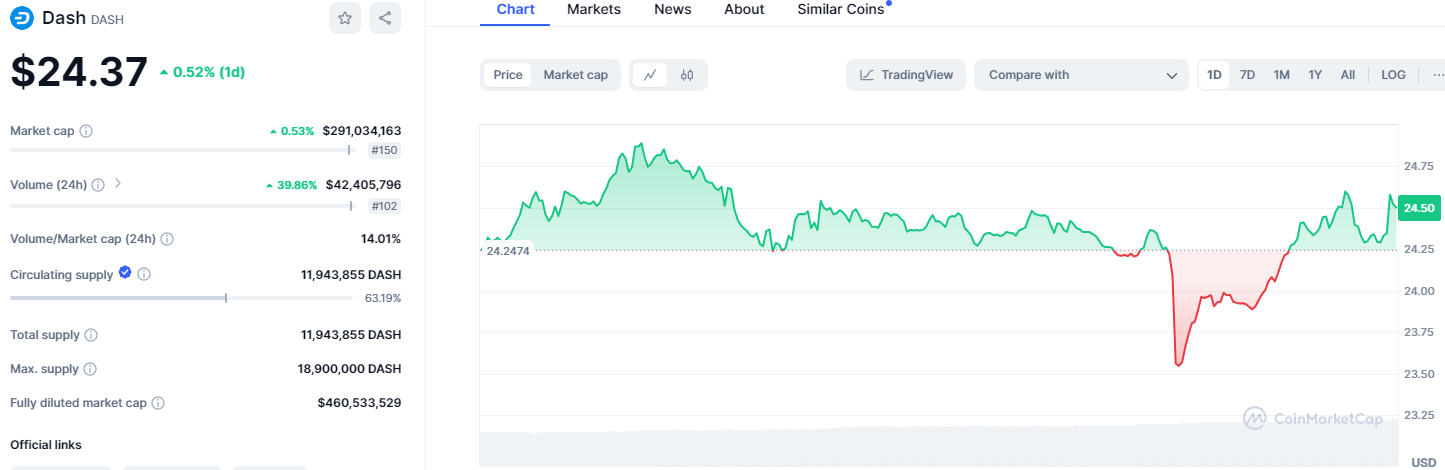Screen dimensions: 1445x470
Task: Click the Circulating supply progress bar
Action: (183, 297)
